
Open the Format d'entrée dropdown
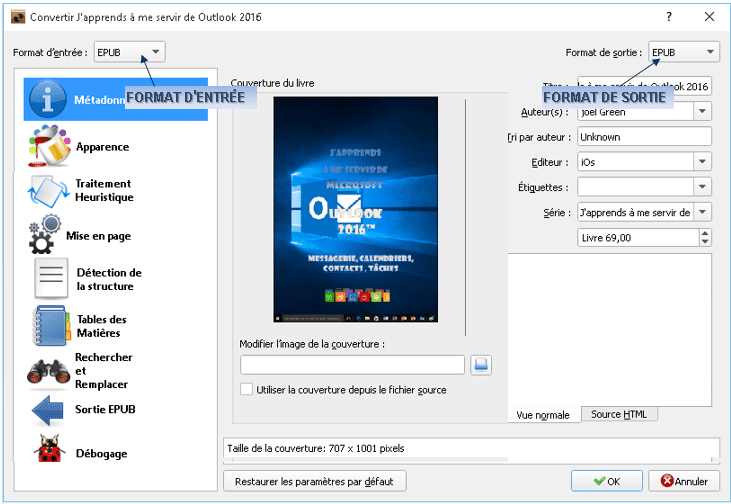point(130,52)
